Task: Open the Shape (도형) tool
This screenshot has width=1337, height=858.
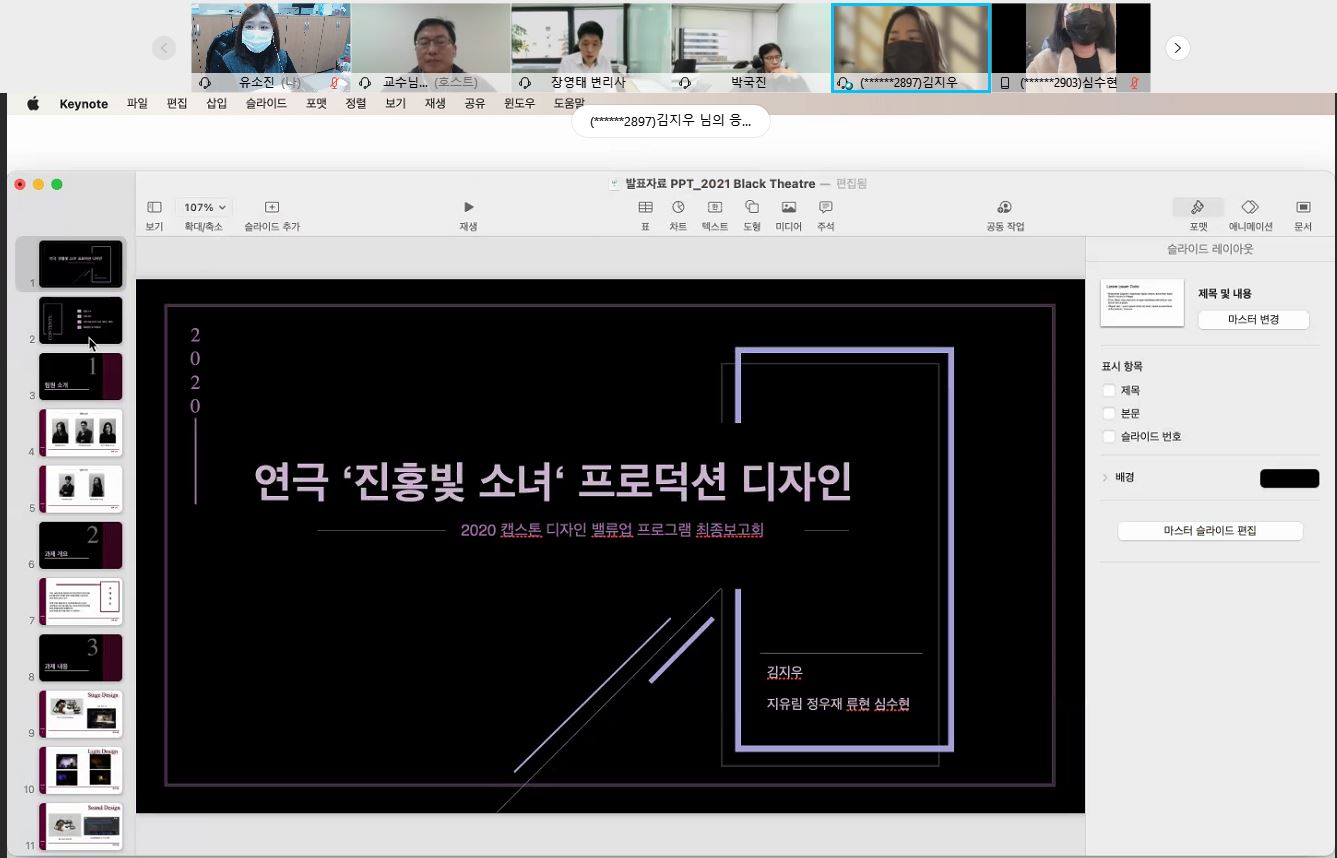Action: 752,208
